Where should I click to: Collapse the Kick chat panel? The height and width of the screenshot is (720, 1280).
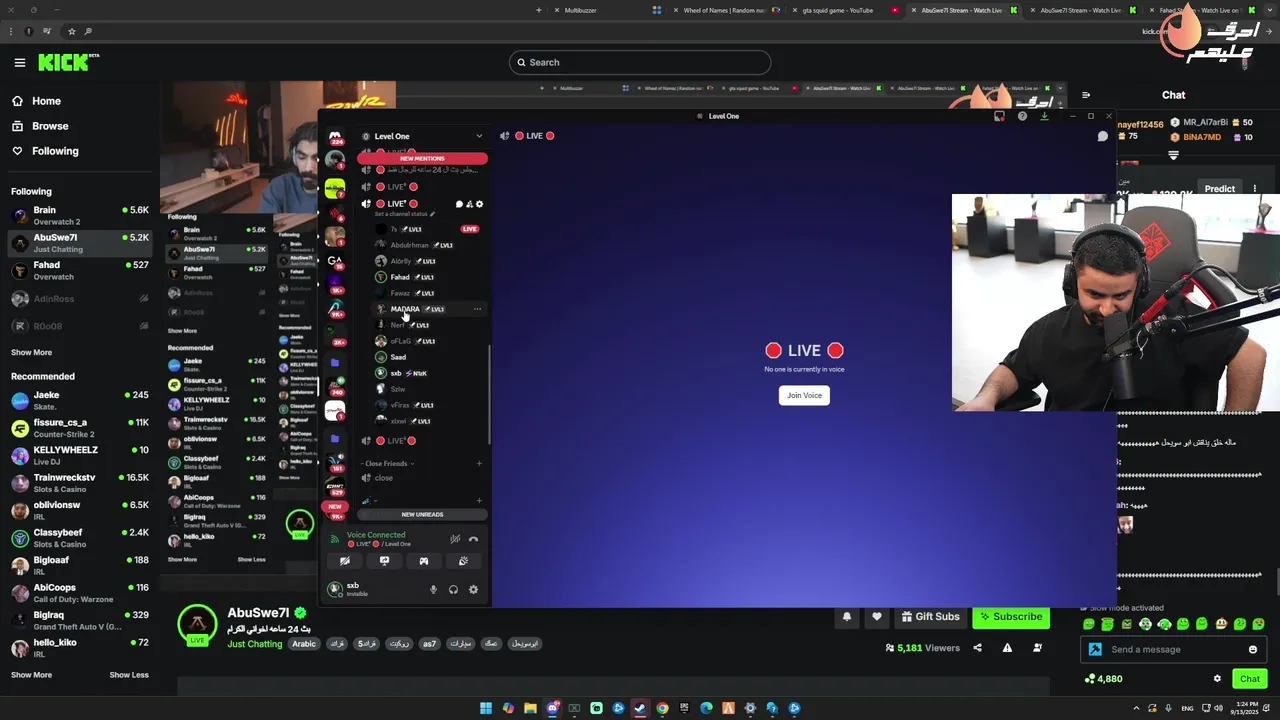[x=1086, y=95]
